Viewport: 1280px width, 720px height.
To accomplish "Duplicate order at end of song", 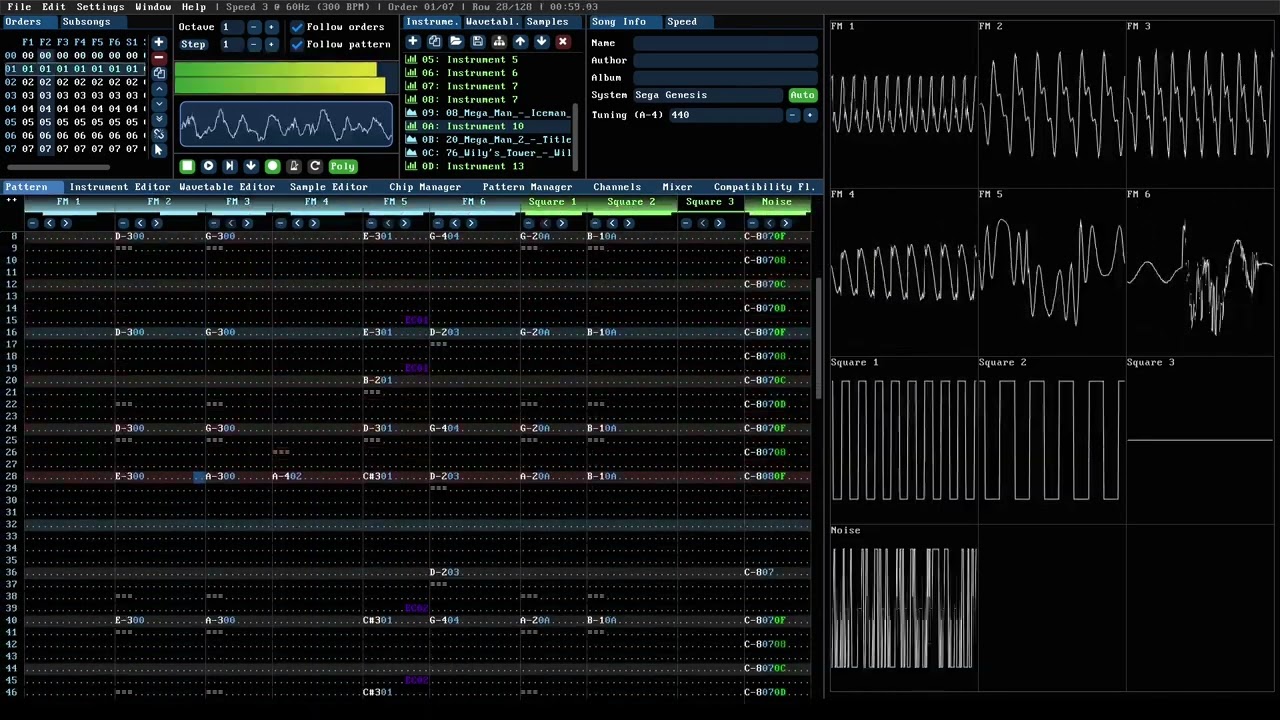I will point(158,119).
